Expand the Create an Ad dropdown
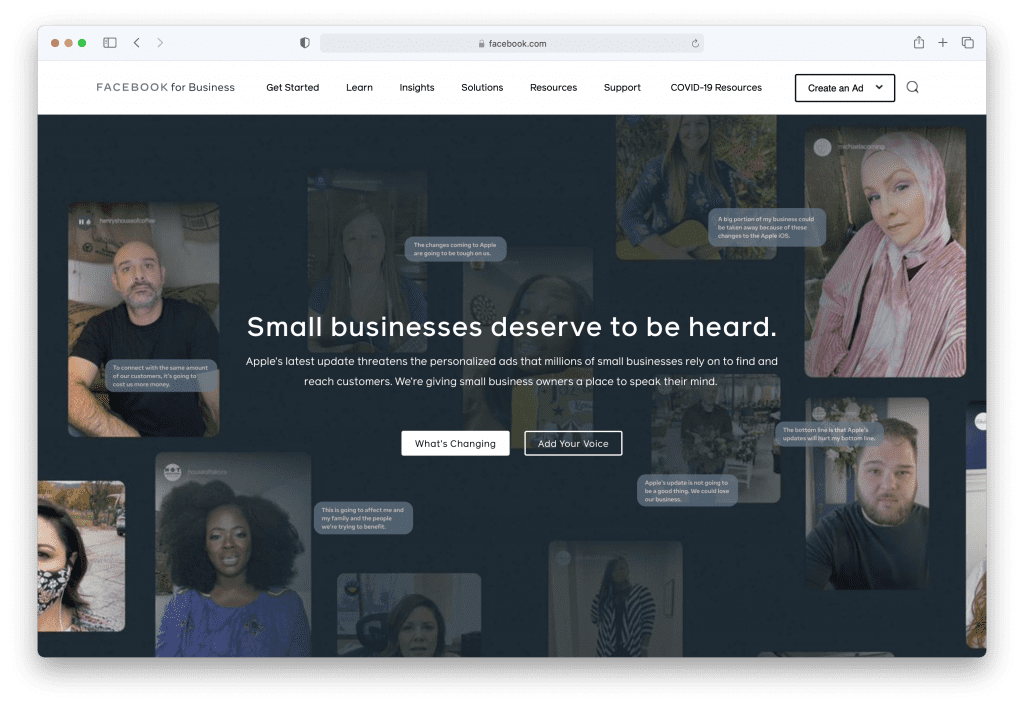 coord(844,87)
